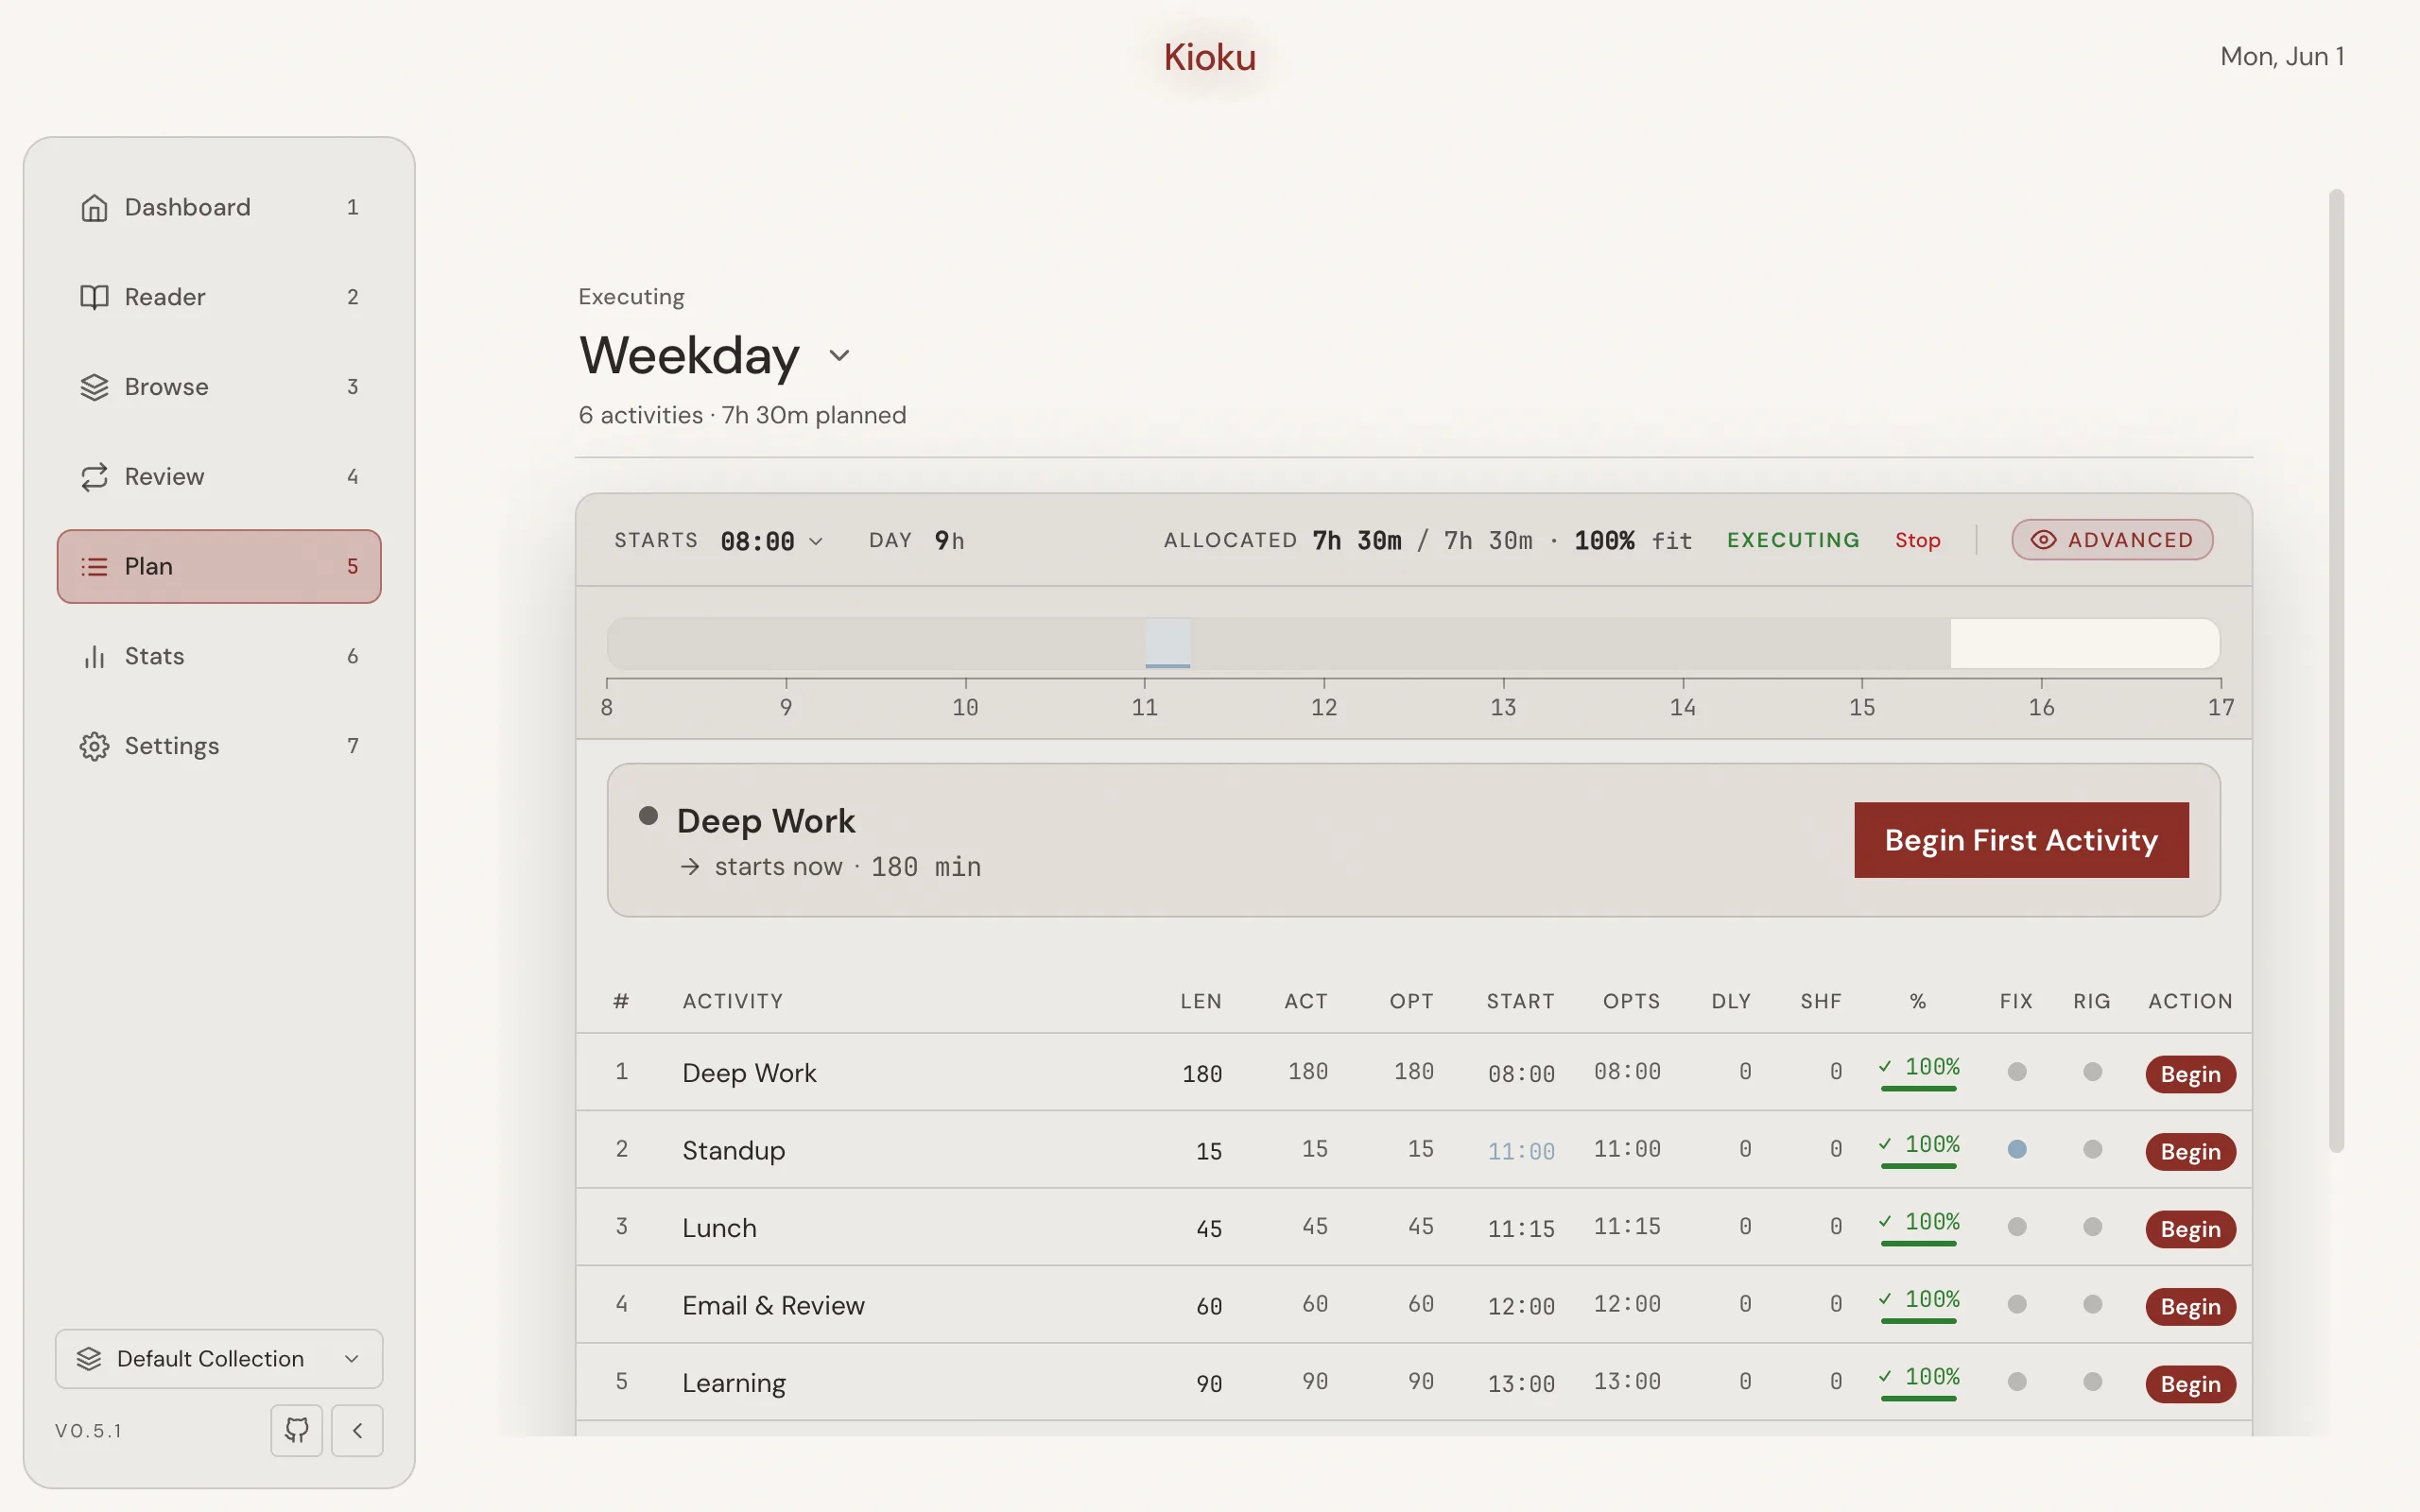2420x1512 pixels.
Task: Open the Review section
Action: 219,477
